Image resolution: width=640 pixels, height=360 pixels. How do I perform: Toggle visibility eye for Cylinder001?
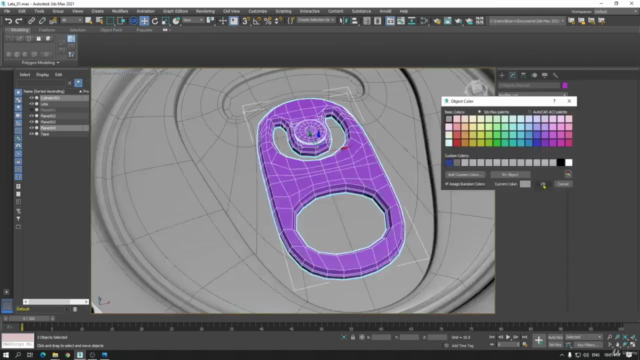[x=31, y=98]
